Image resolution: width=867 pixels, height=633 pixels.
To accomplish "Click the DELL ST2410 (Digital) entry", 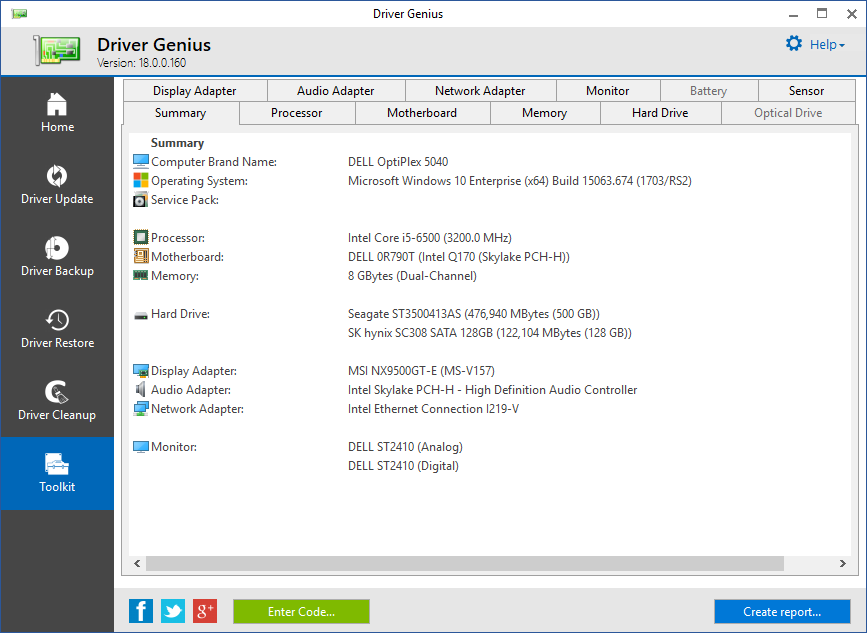I will pos(404,465).
